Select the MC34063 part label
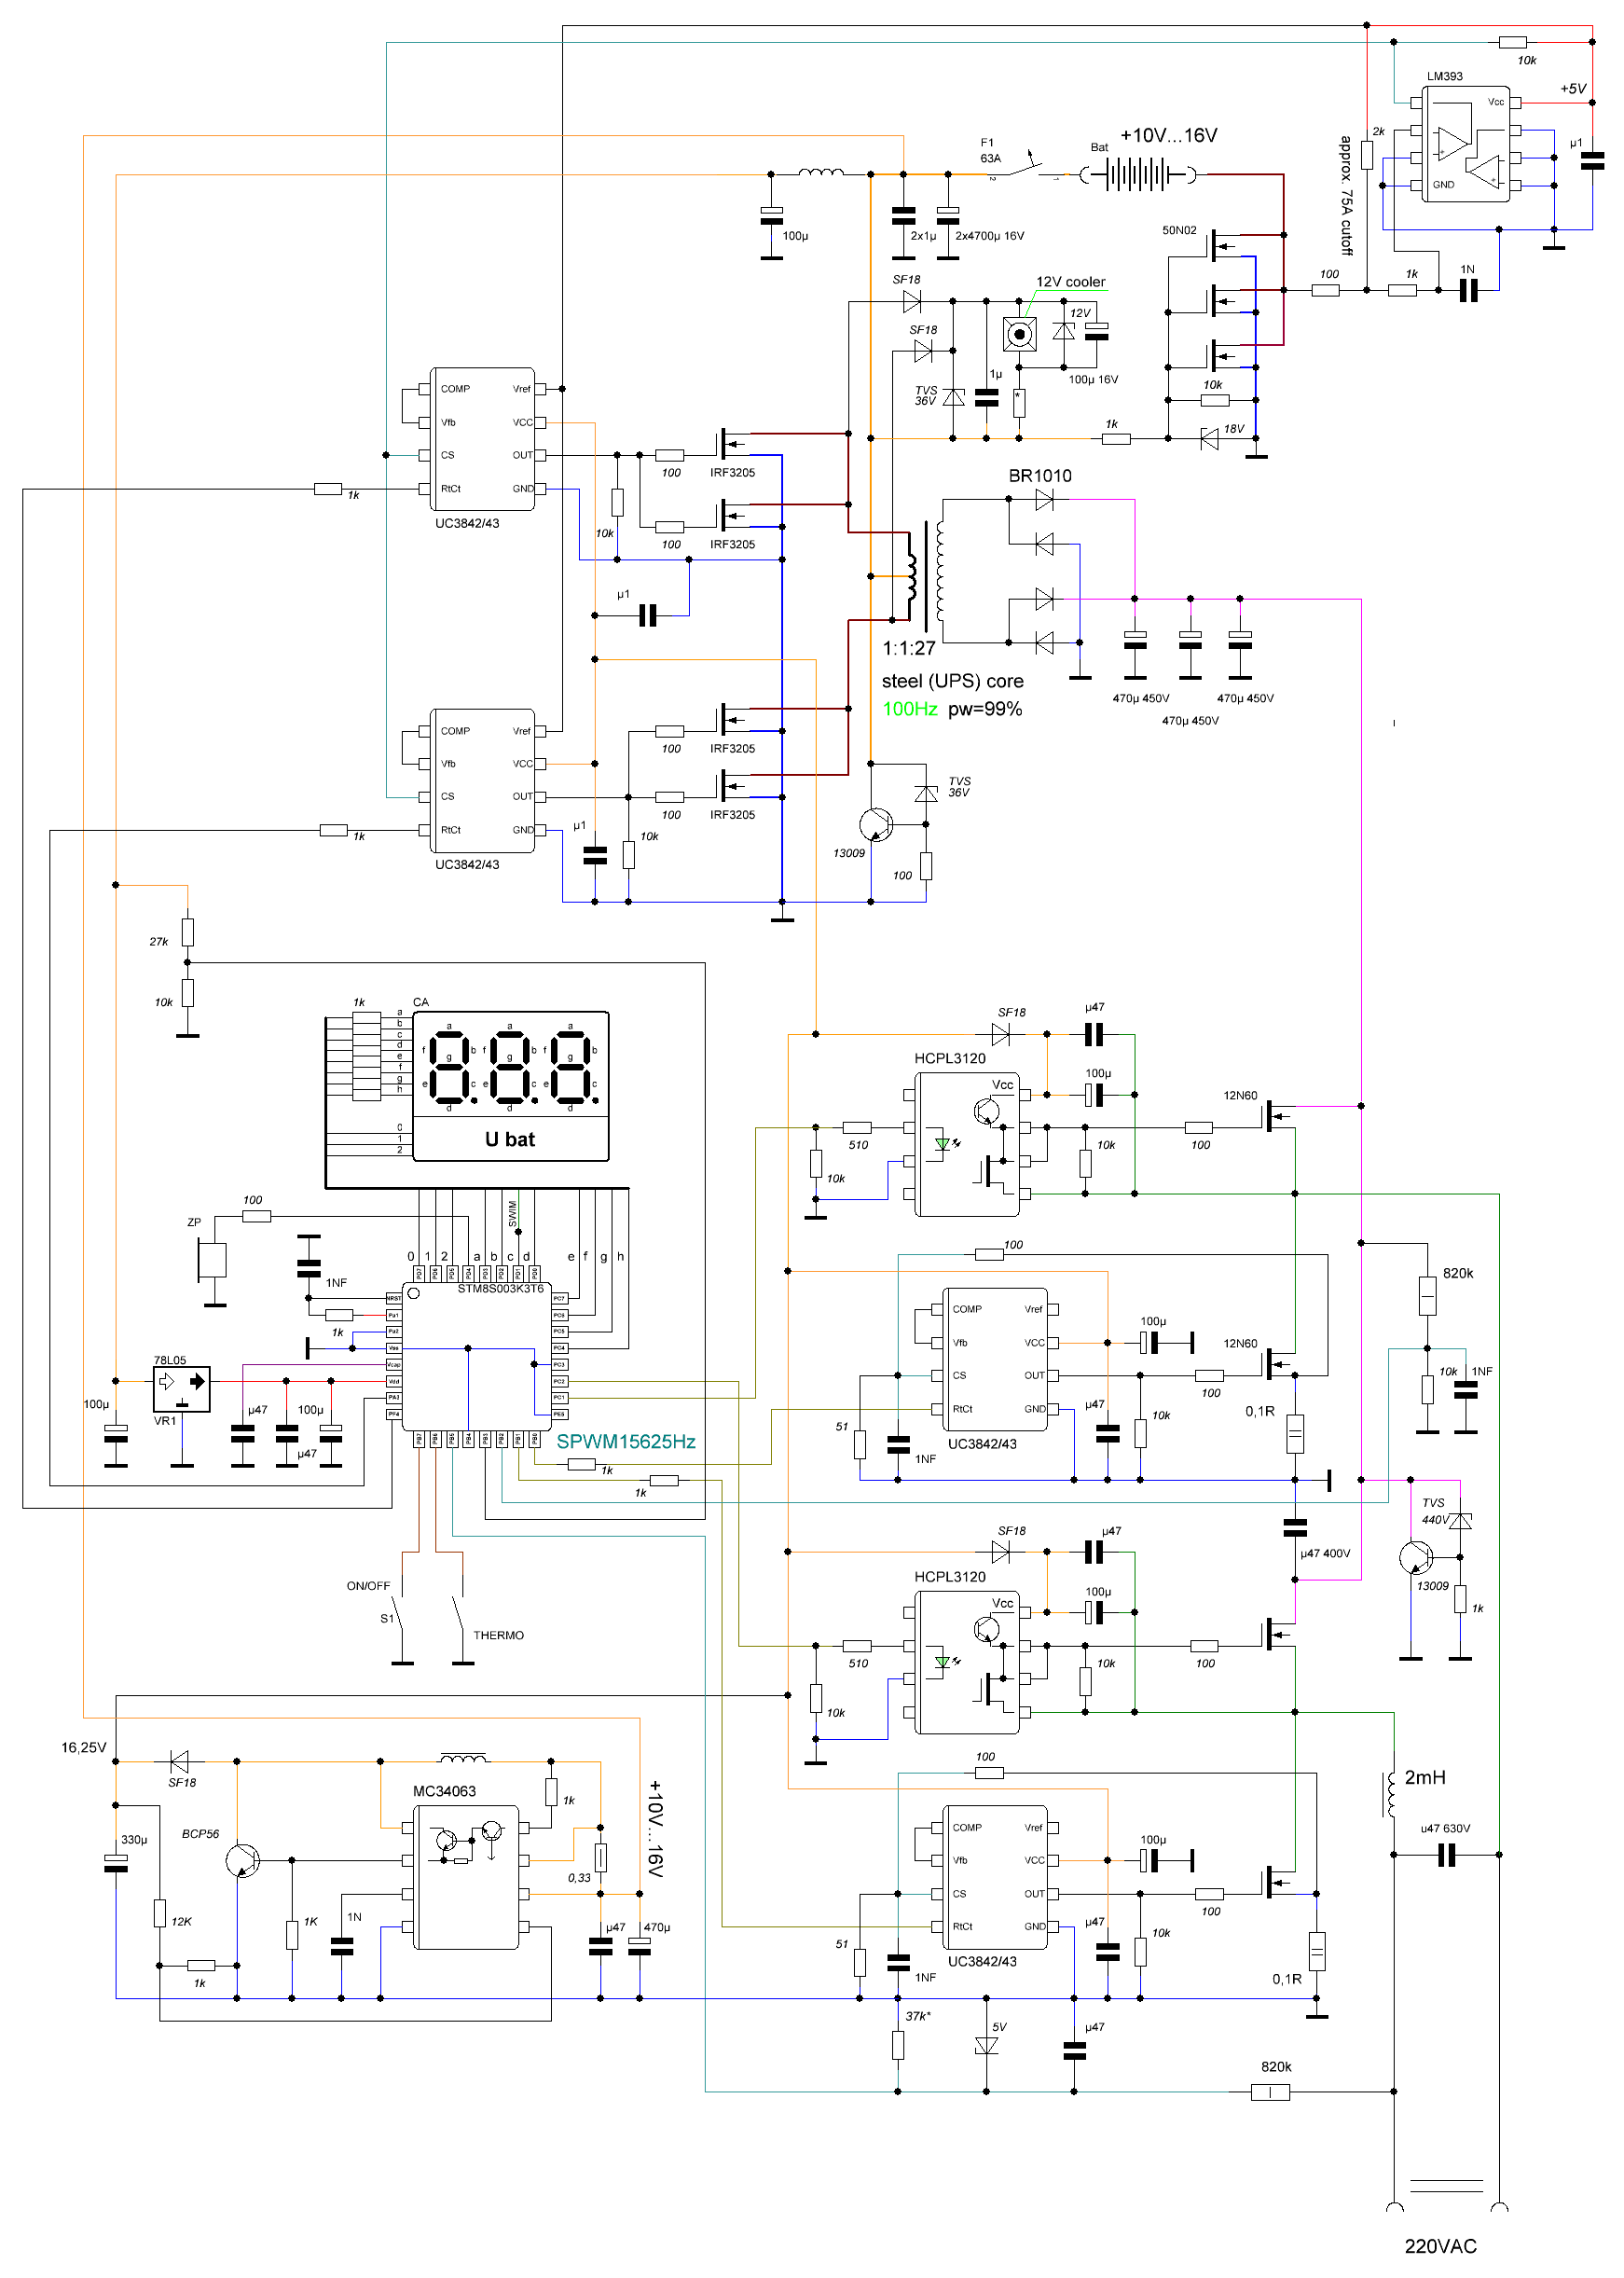This screenshot has width=1624, height=2278. click(x=445, y=1791)
